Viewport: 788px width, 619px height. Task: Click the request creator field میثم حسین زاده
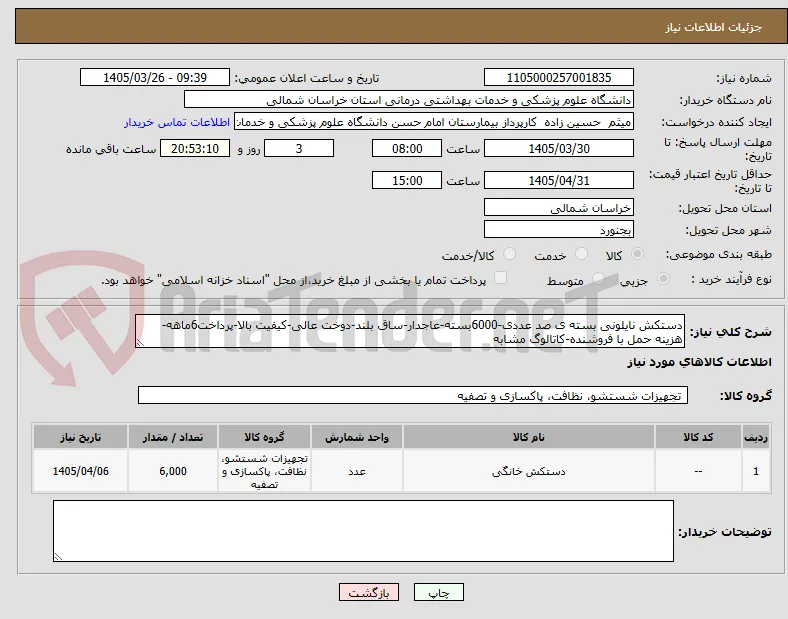[x=434, y=122]
